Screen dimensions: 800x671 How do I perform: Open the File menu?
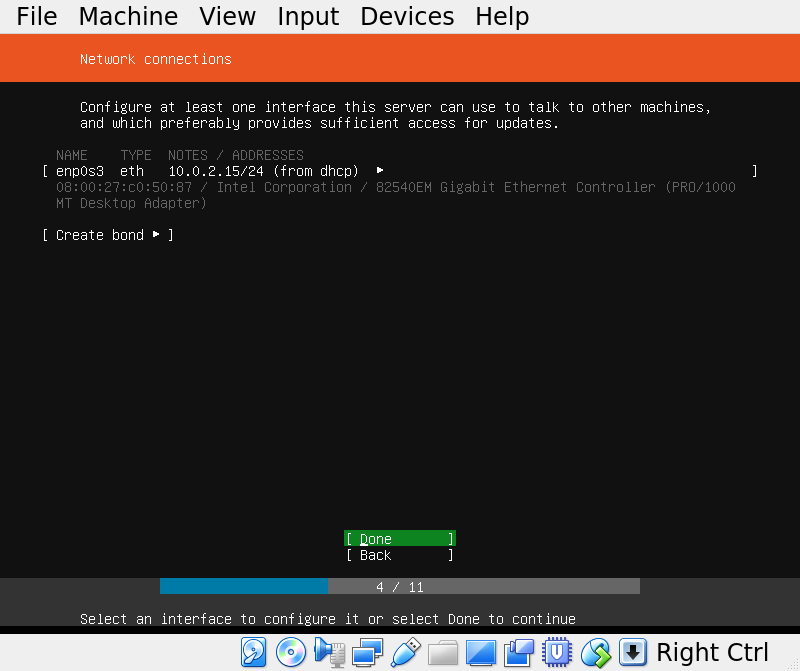pos(37,17)
